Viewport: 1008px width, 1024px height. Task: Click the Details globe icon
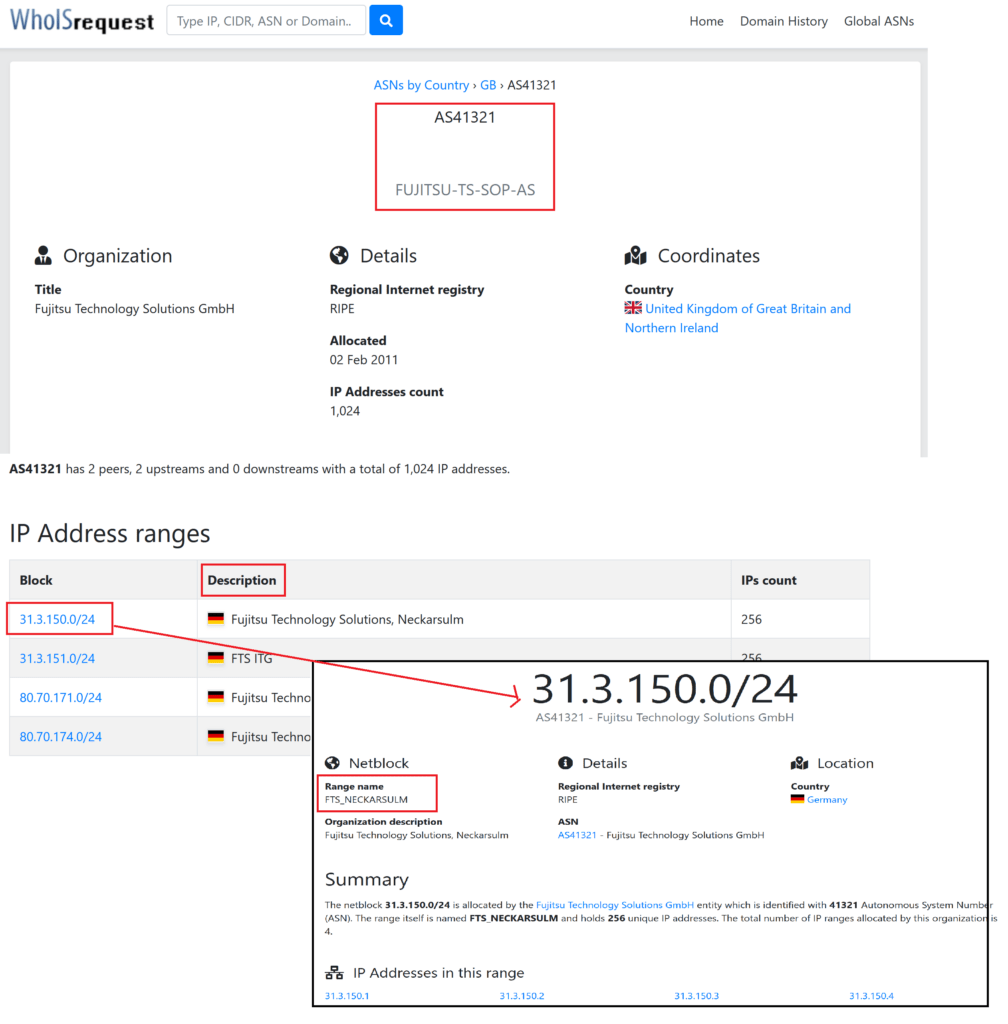[x=339, y=255]
